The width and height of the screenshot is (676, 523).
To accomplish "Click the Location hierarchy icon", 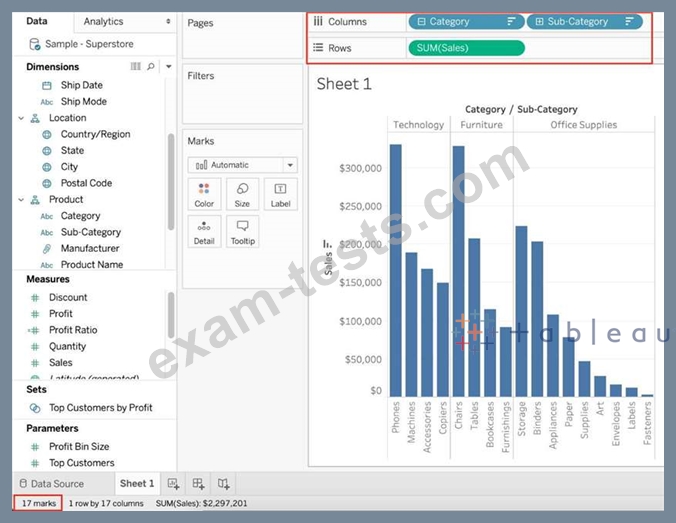I will [x=35, y=118].
